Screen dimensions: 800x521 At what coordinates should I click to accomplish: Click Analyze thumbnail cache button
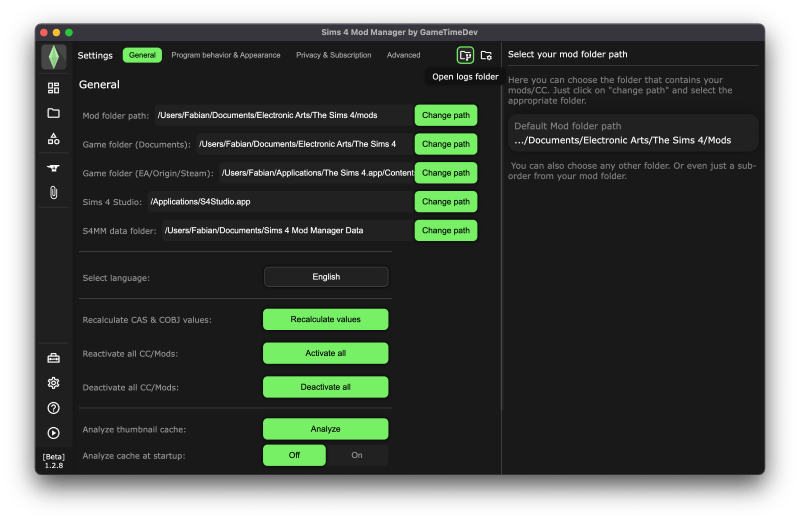point(326,429)
